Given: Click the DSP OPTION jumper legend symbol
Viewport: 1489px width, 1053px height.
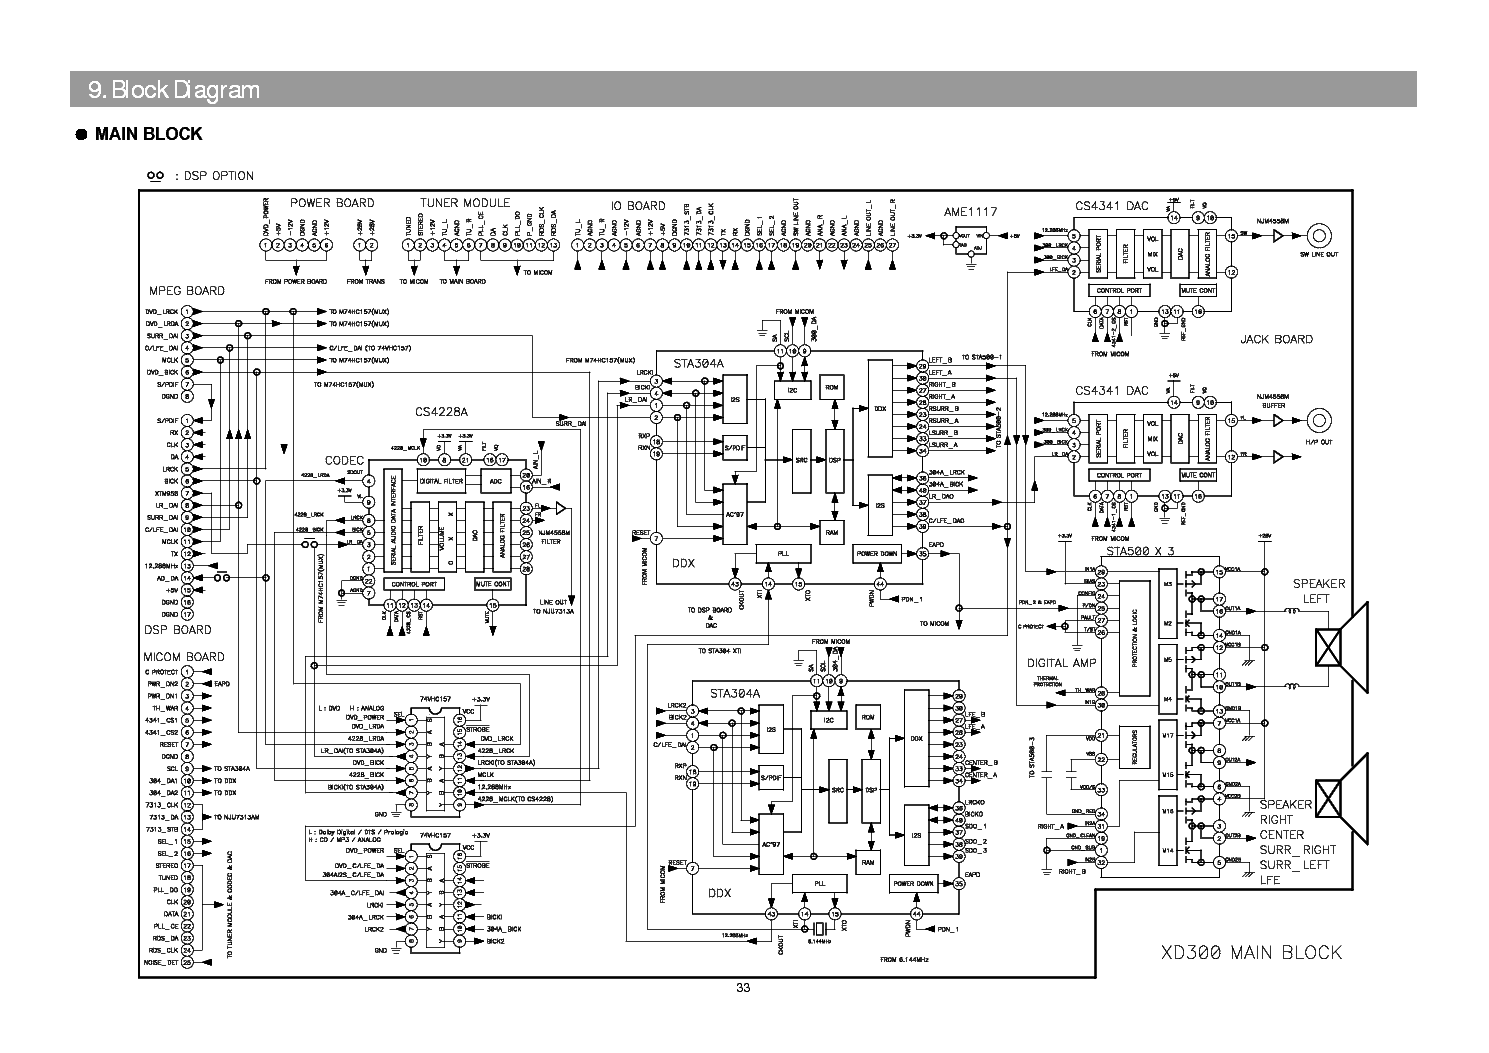Looking at the screenshot, I should (x=154, y=175).
